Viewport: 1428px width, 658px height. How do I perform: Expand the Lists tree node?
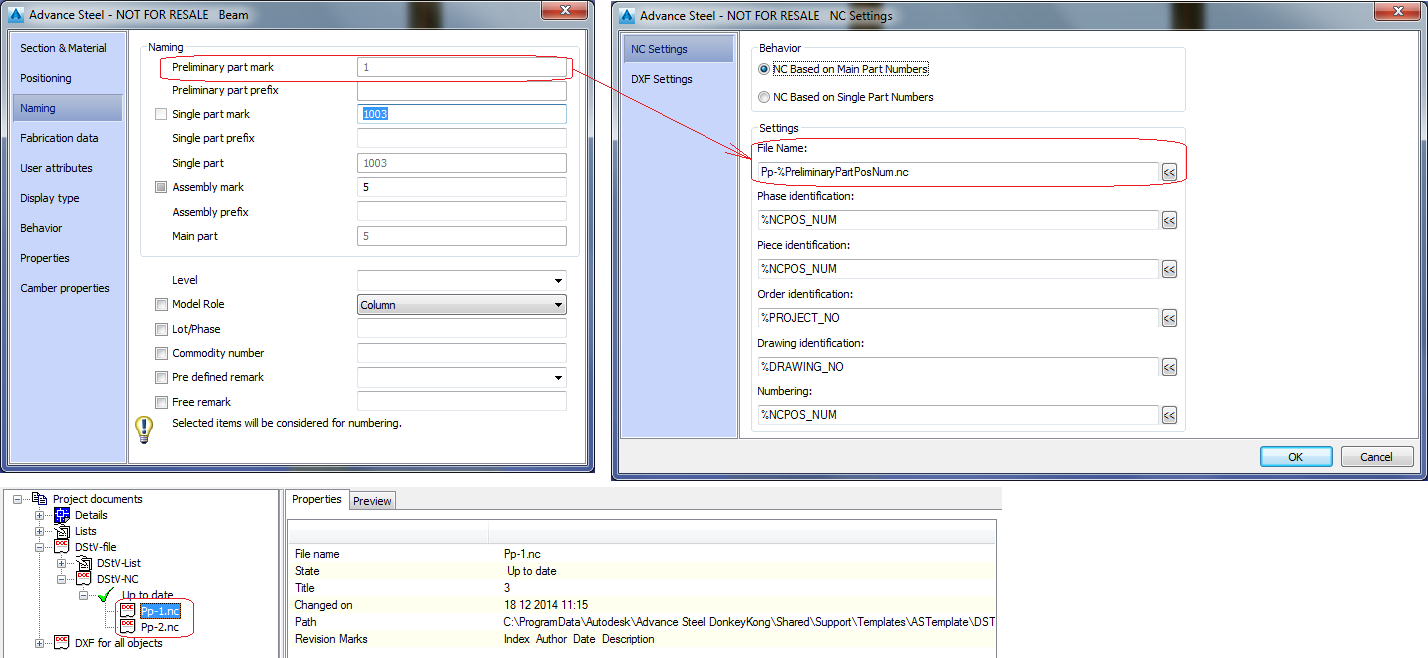(x=41, y=531)
